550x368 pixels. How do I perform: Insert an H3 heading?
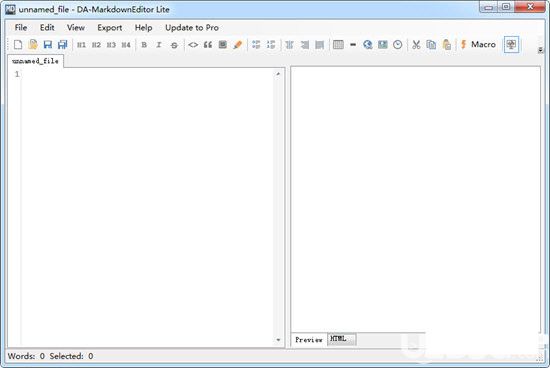coord(111,45)
